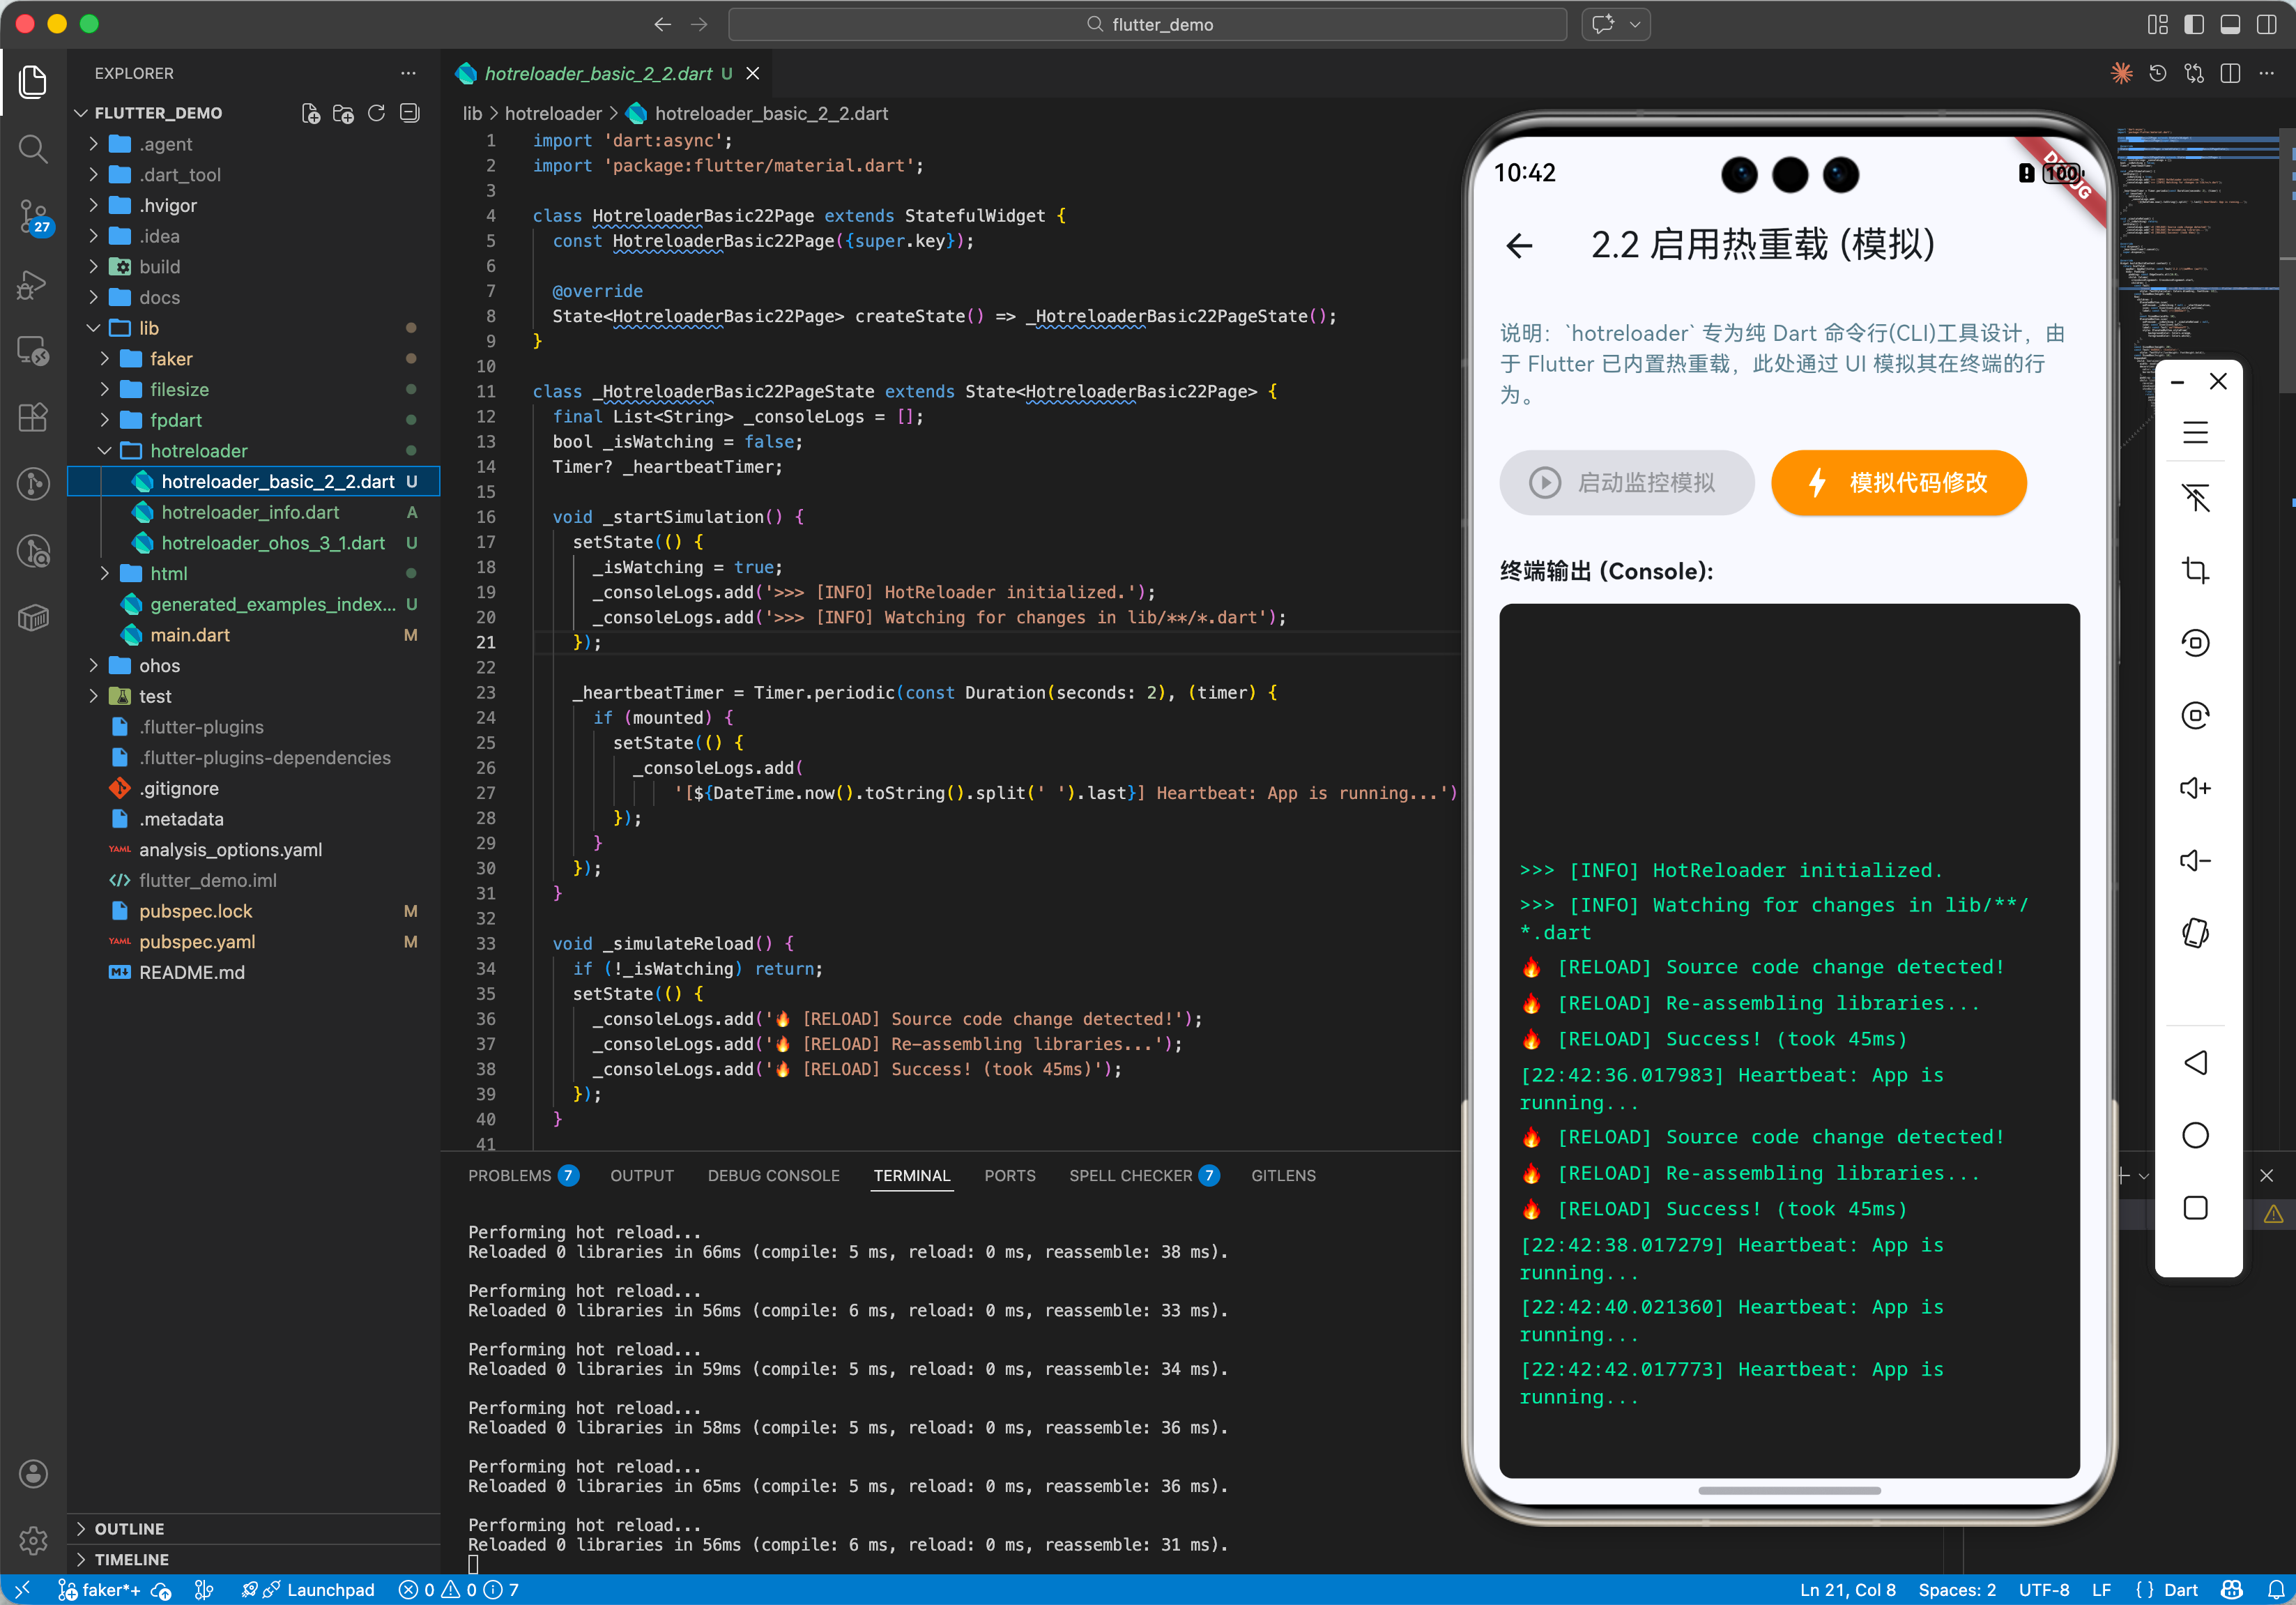The width and height of the screenshot is (2296, 1605).
Task: Click the split editor right icon
Action: coord(2230,73)
